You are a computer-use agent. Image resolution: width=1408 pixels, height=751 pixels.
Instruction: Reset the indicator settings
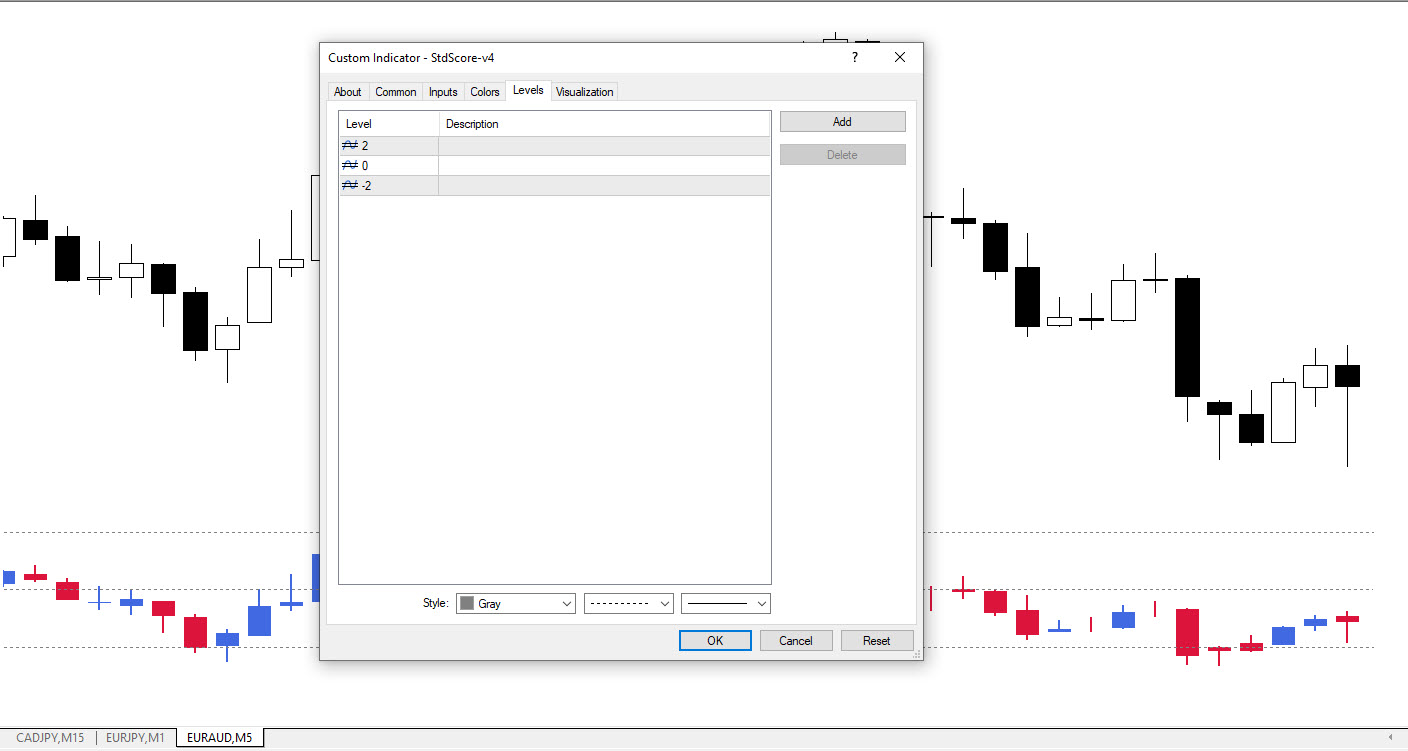877,641
